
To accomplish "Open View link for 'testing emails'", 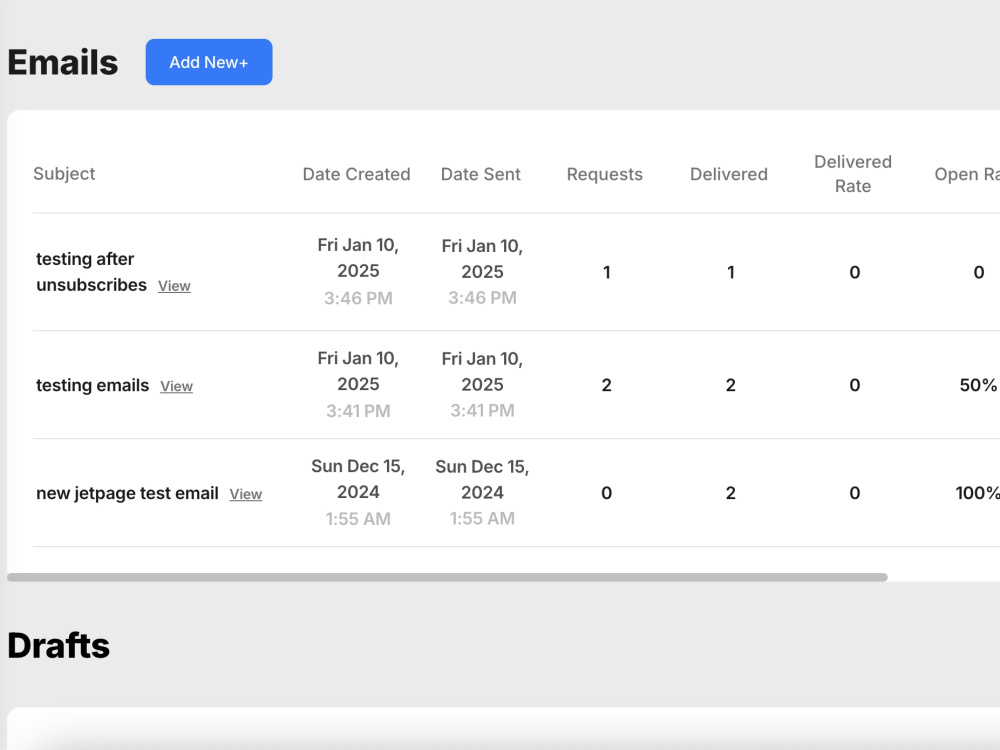I will click(x=176, y=386).
